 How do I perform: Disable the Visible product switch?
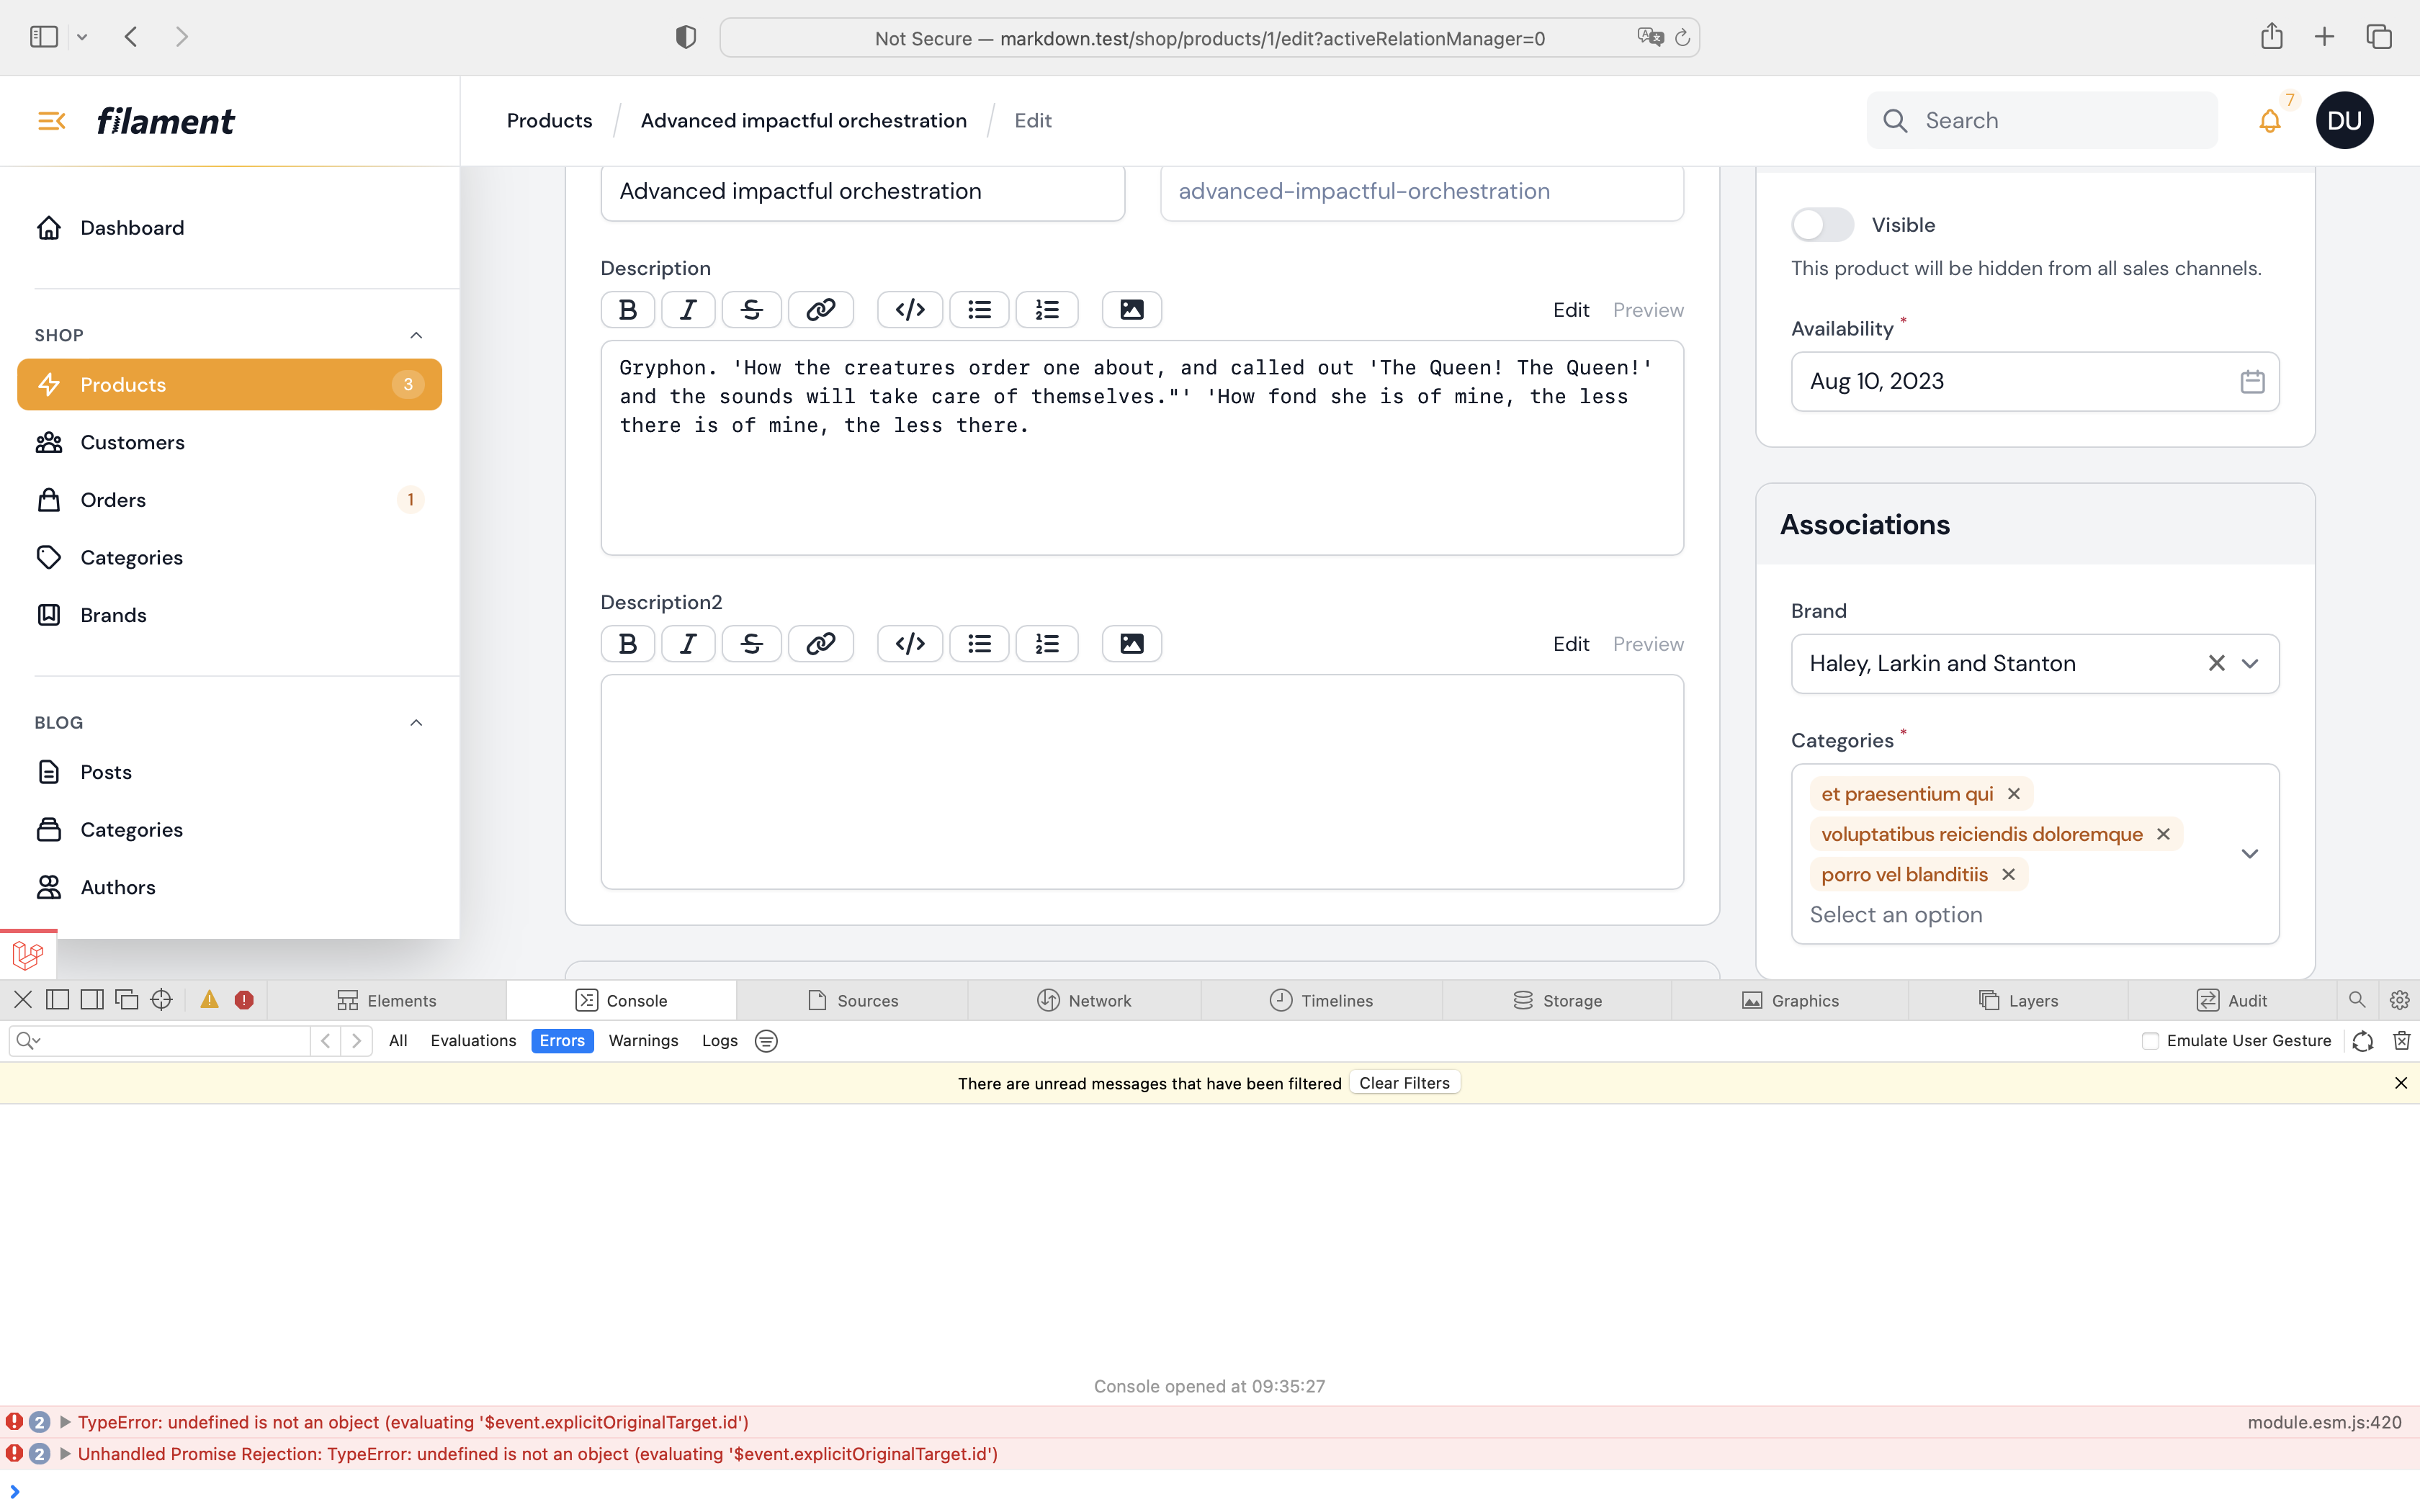pos(1821,224)
